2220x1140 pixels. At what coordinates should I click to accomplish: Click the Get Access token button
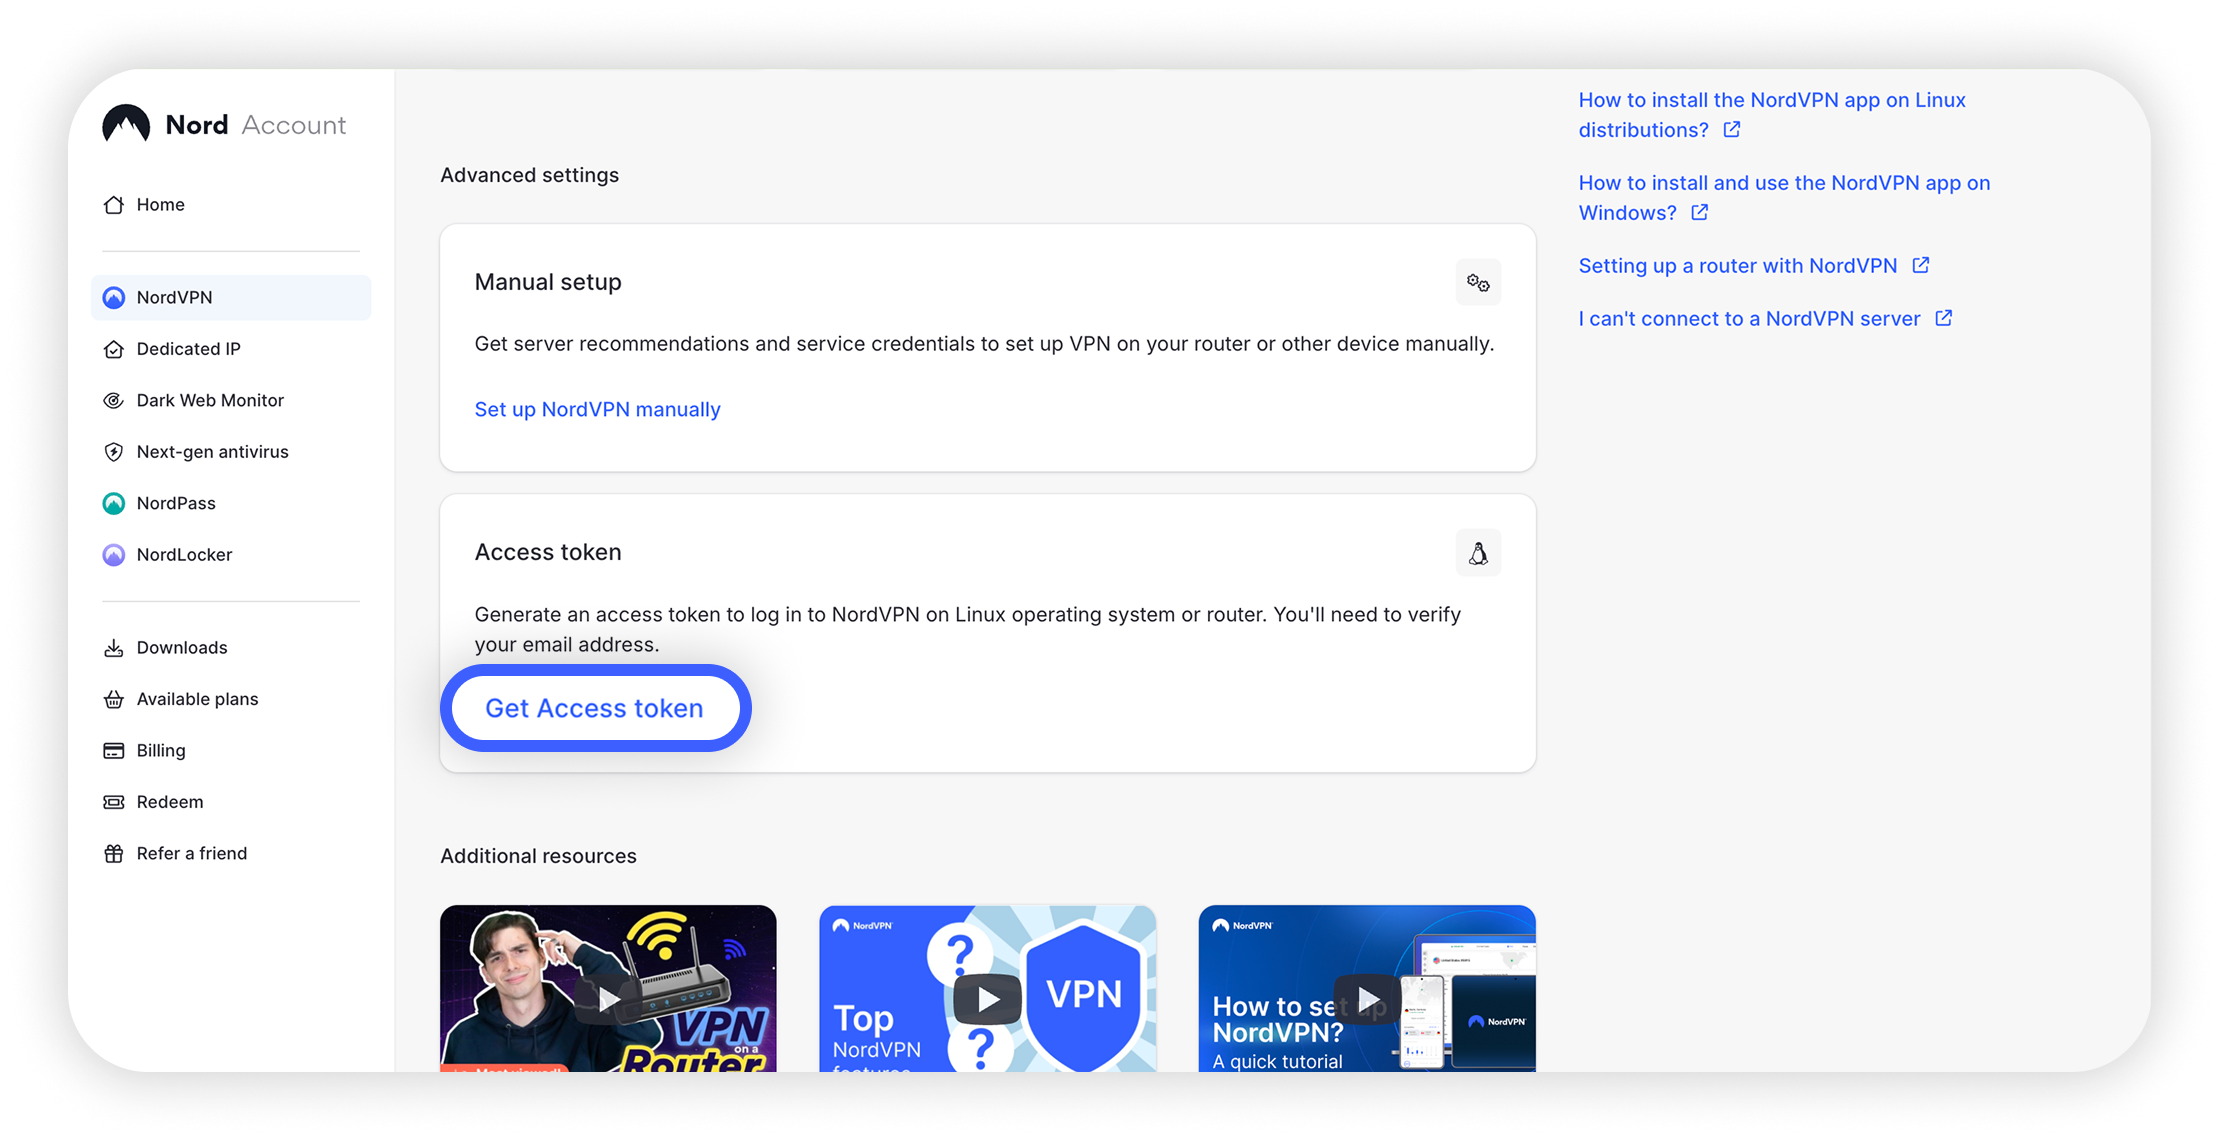coord(595,708)
